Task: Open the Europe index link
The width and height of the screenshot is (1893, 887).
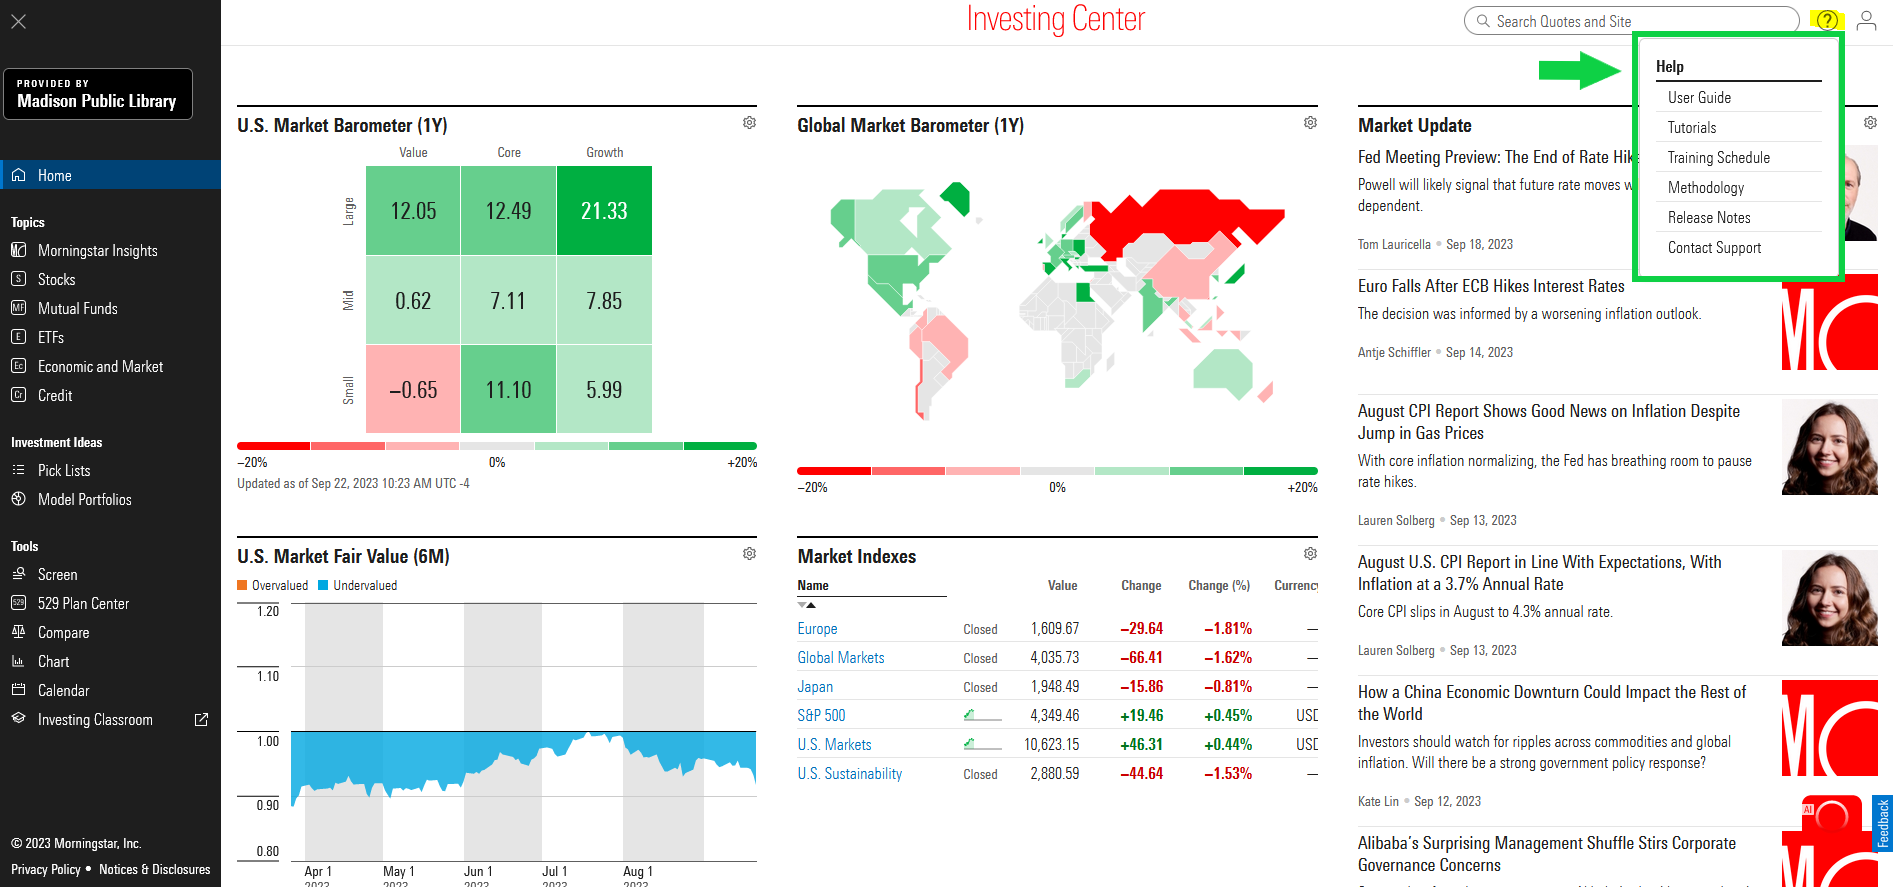Action: (x=817, y=629)
